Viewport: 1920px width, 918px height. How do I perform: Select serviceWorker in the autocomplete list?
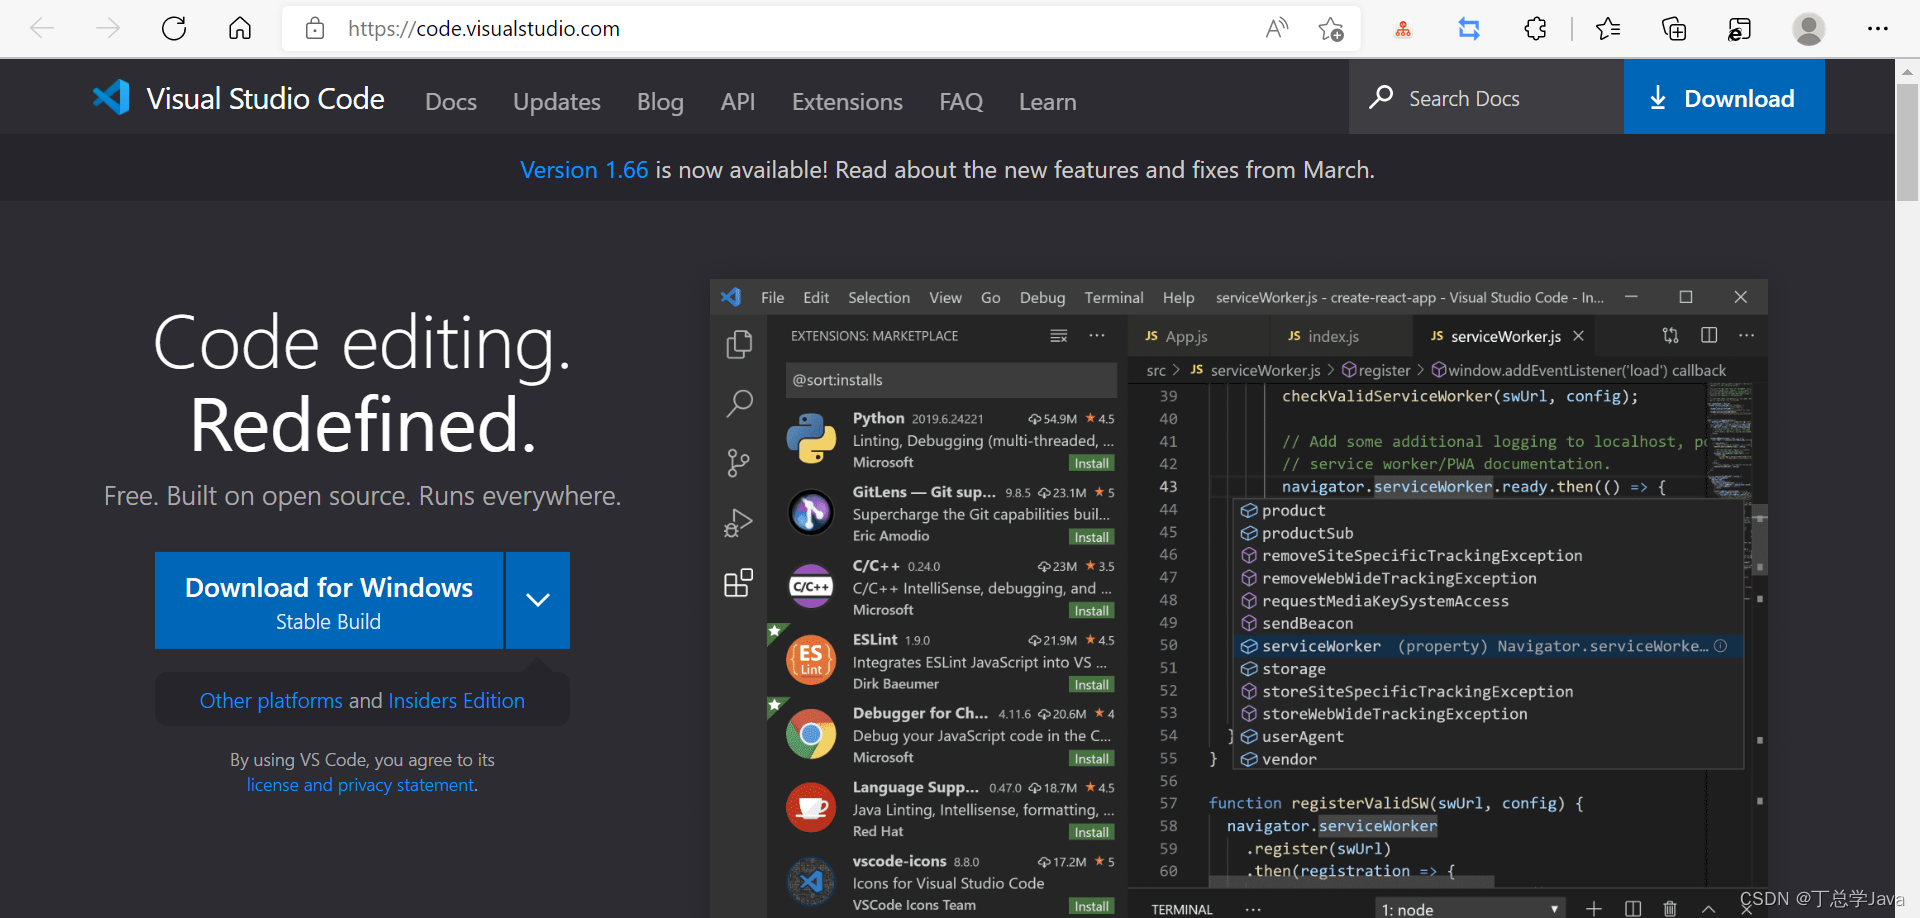click(x=1489, y=646)
